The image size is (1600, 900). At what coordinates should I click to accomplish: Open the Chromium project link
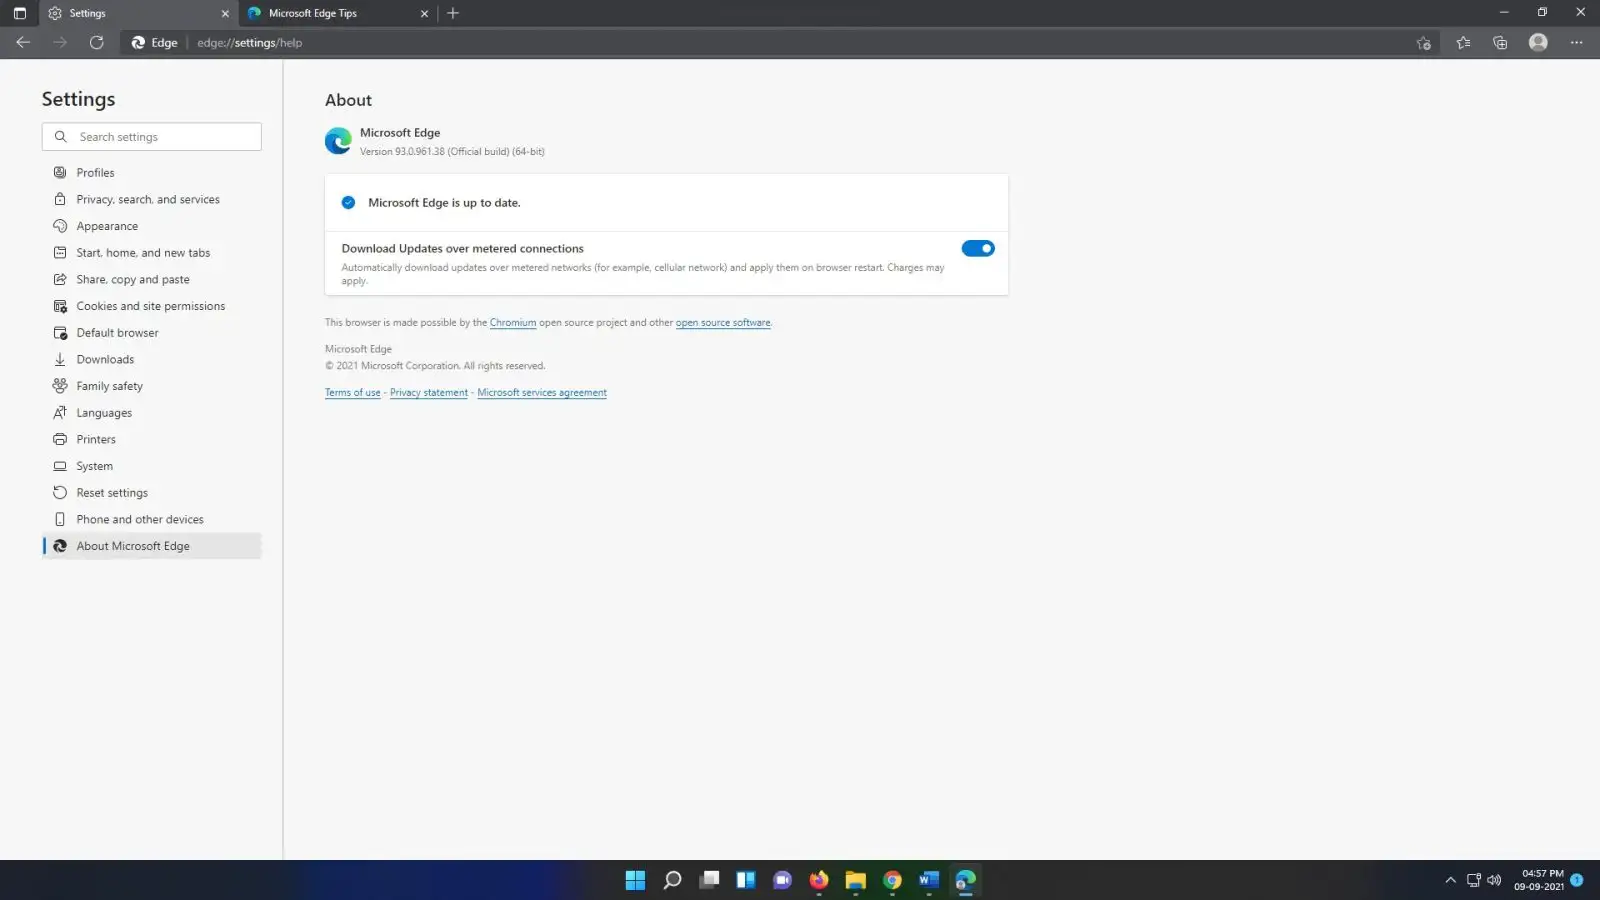coord(513,322)
